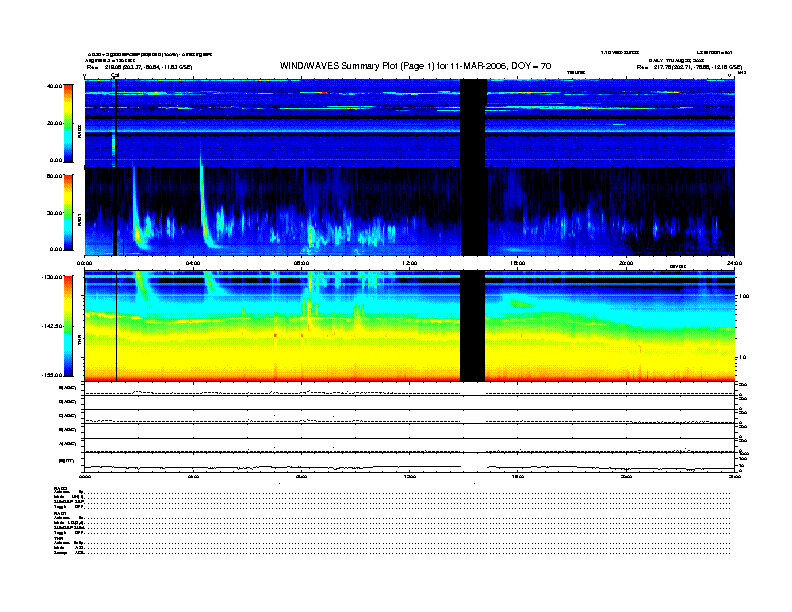
Task: Click the 40.00 label on RAD2 scale
Action: click(x=54, y=86)
